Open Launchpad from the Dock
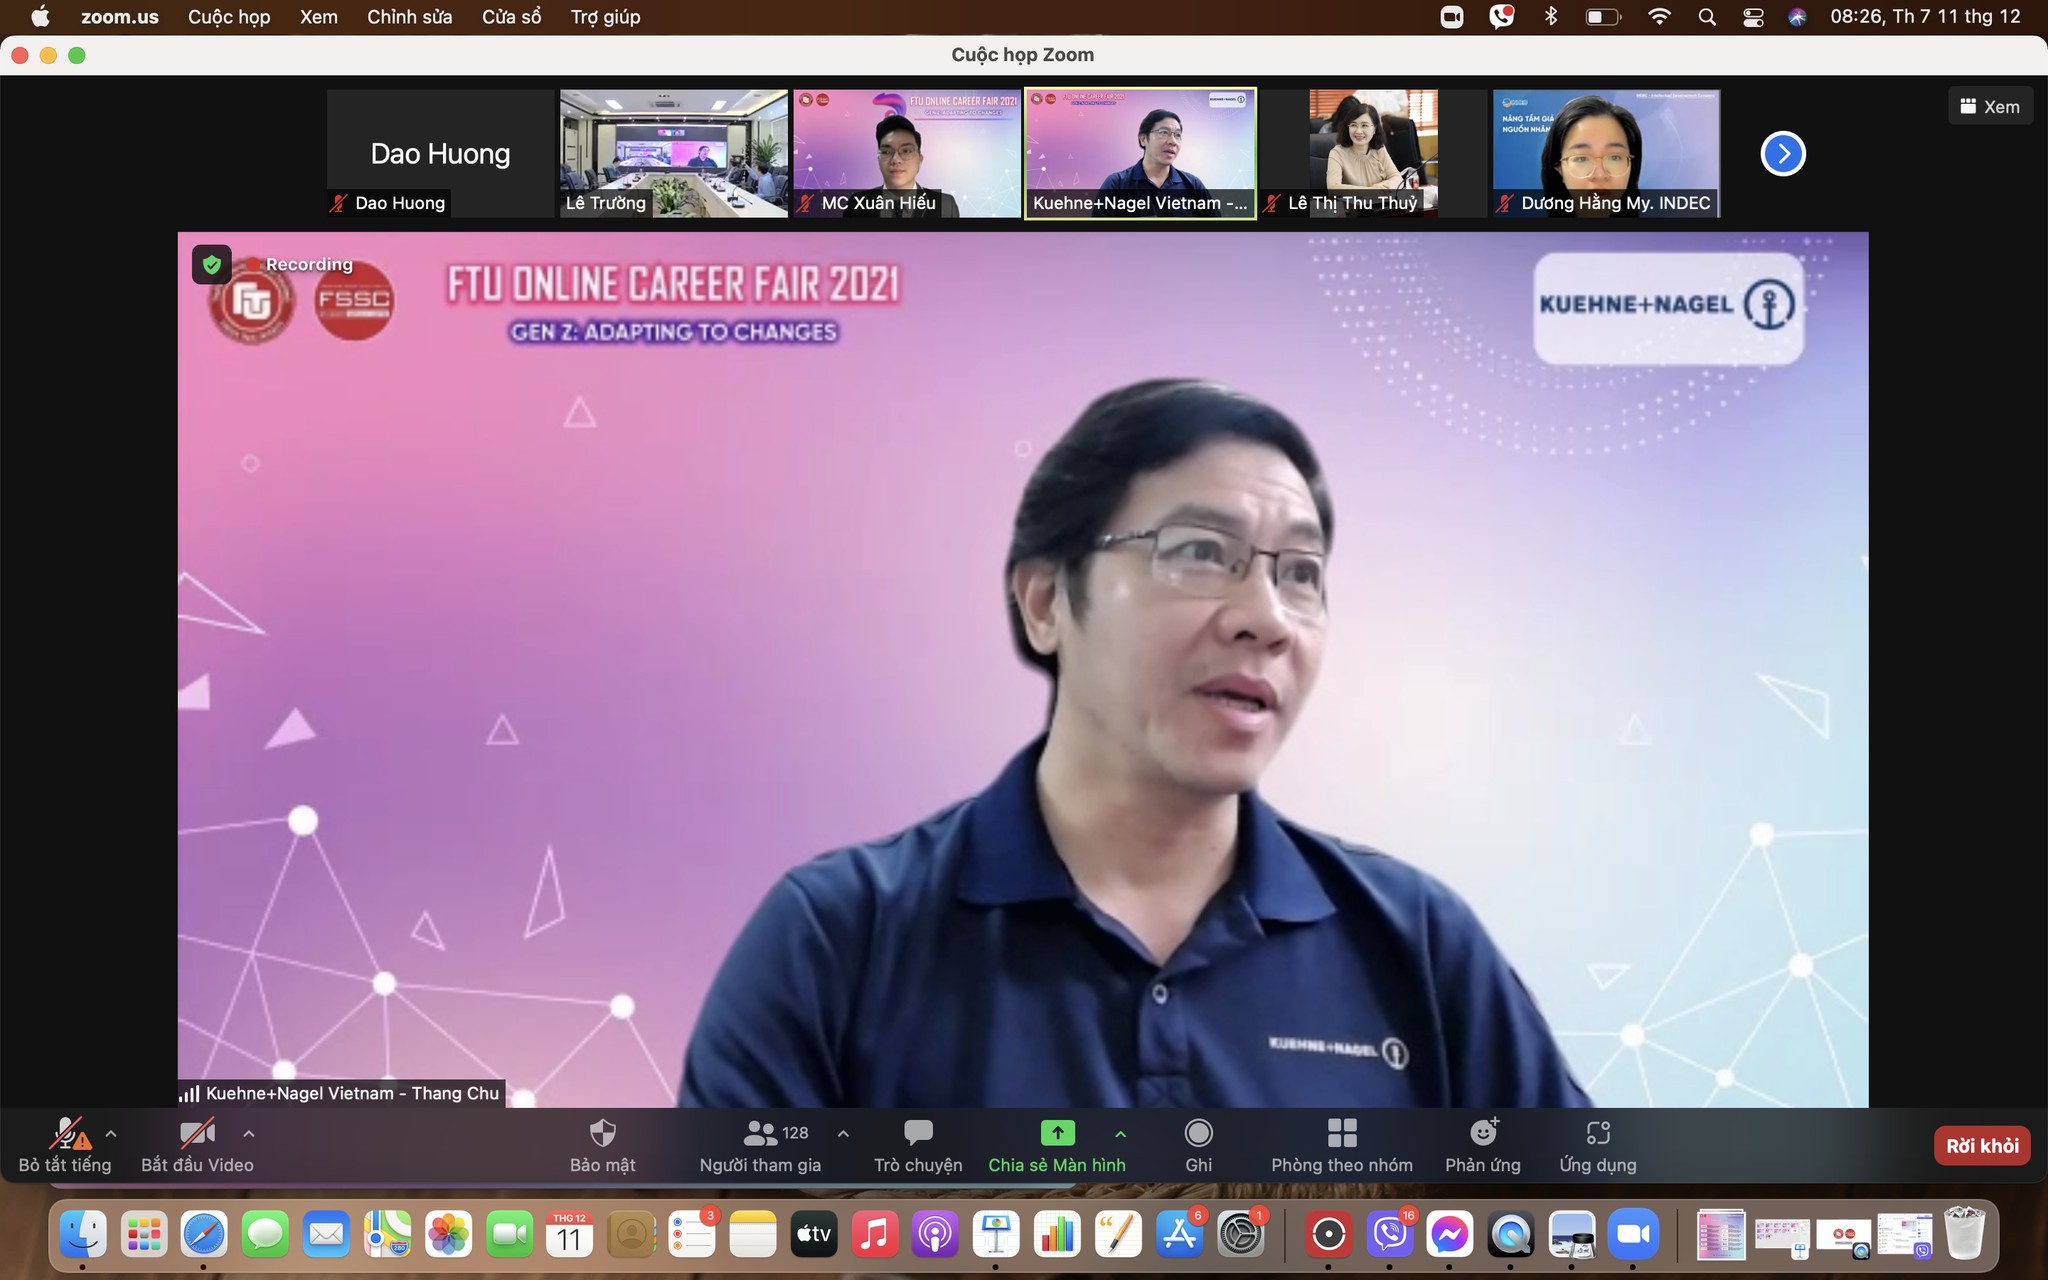The image size is (2048, 1280). click(144, 1236)
